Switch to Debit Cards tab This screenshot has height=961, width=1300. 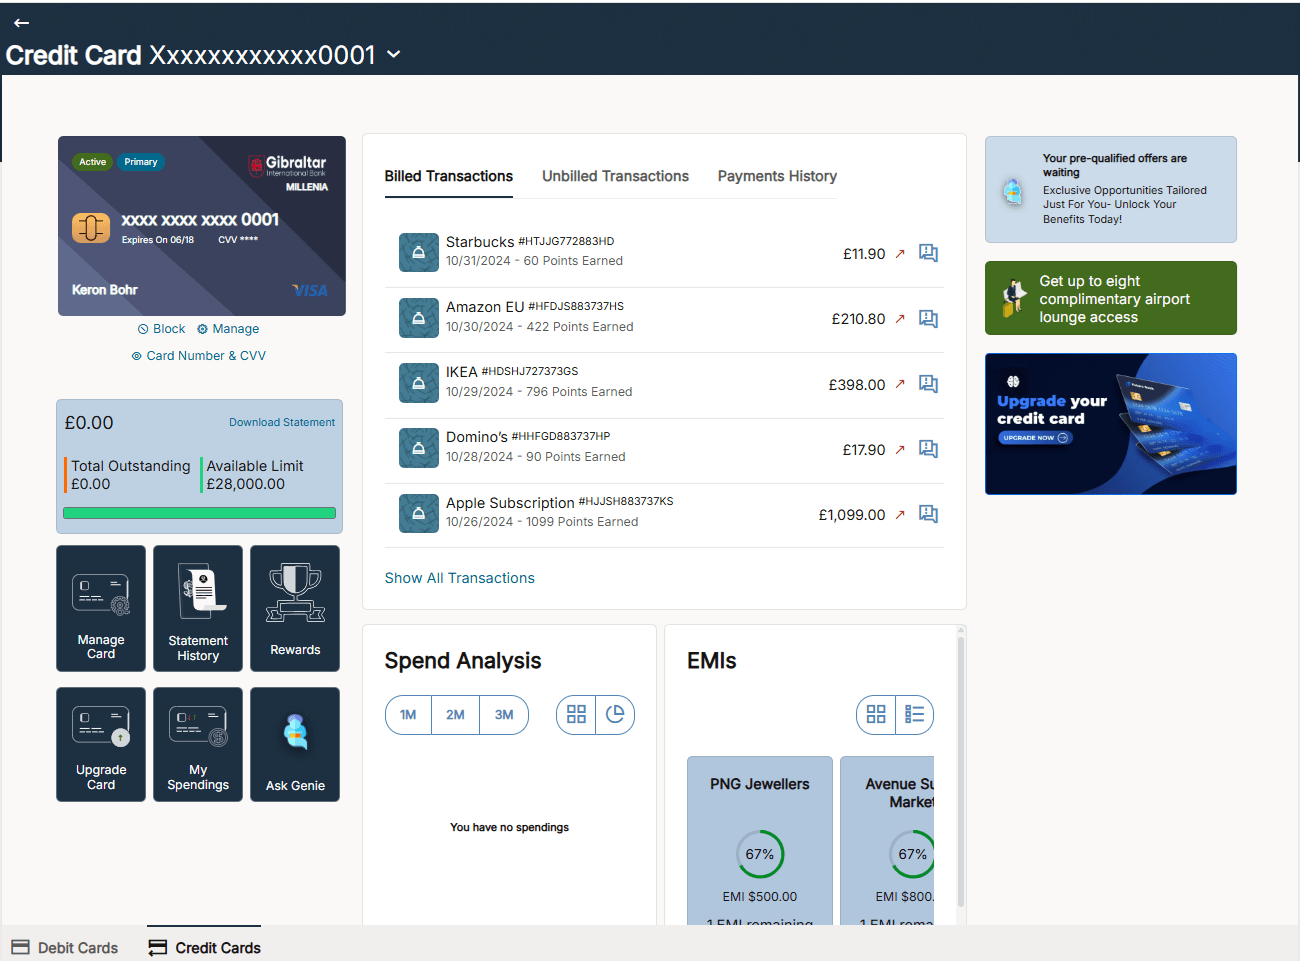coord(65,947)
